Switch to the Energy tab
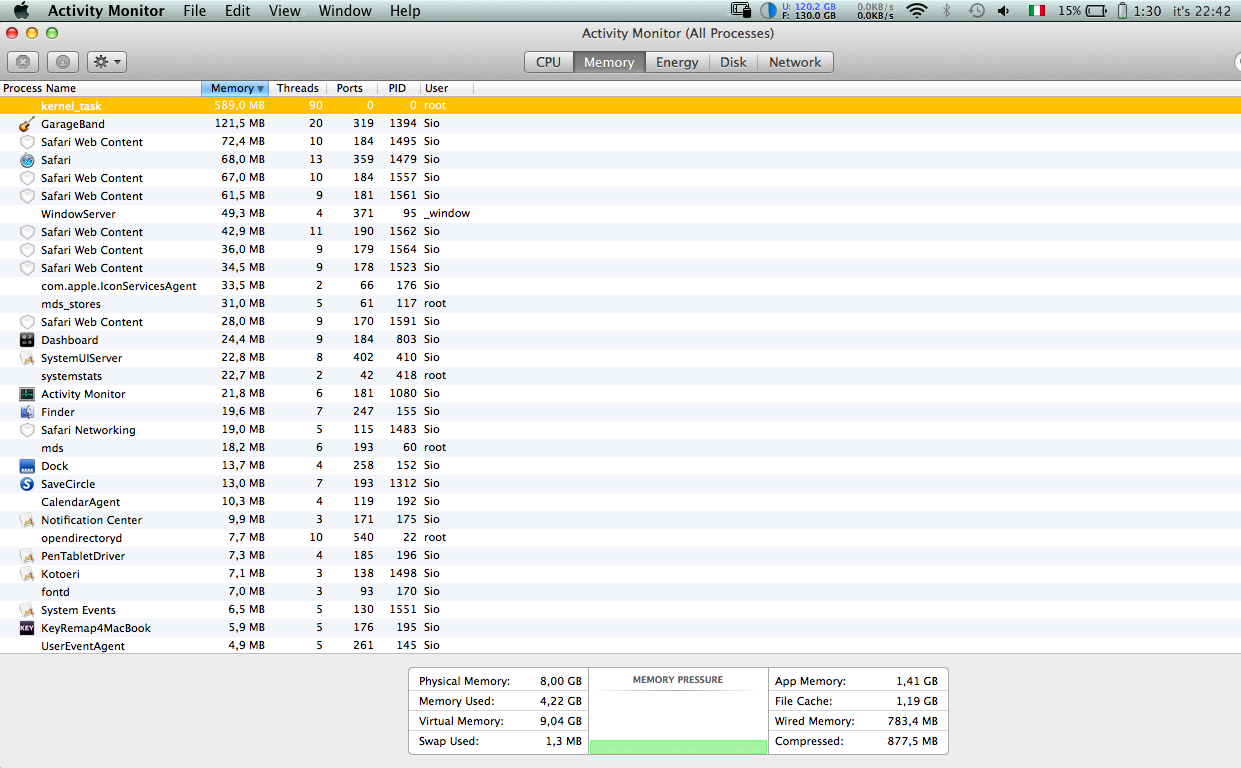The width and height of the screenshot is (1241, 768). pos(677,62)
